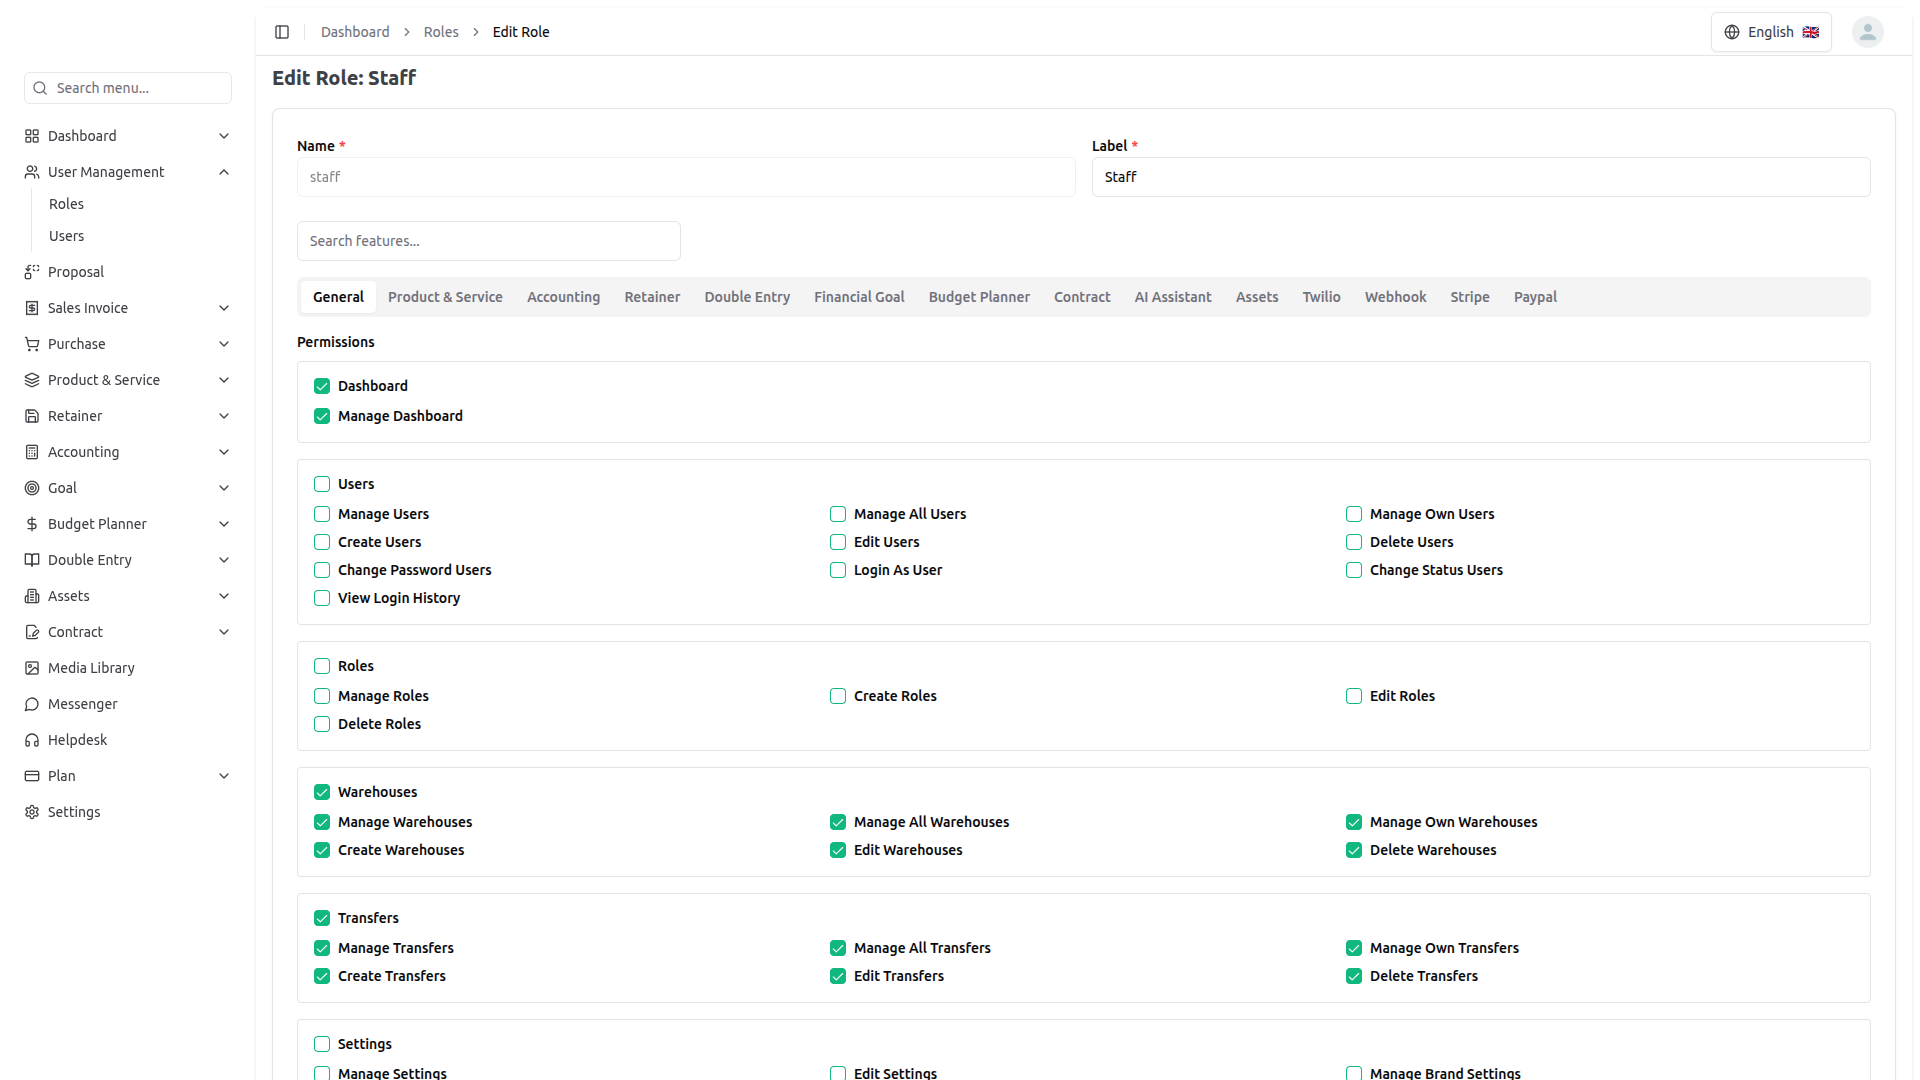1920x1080 pixels.
Task: Click the Messenger chat bubble icon
Action: (32, 704)
